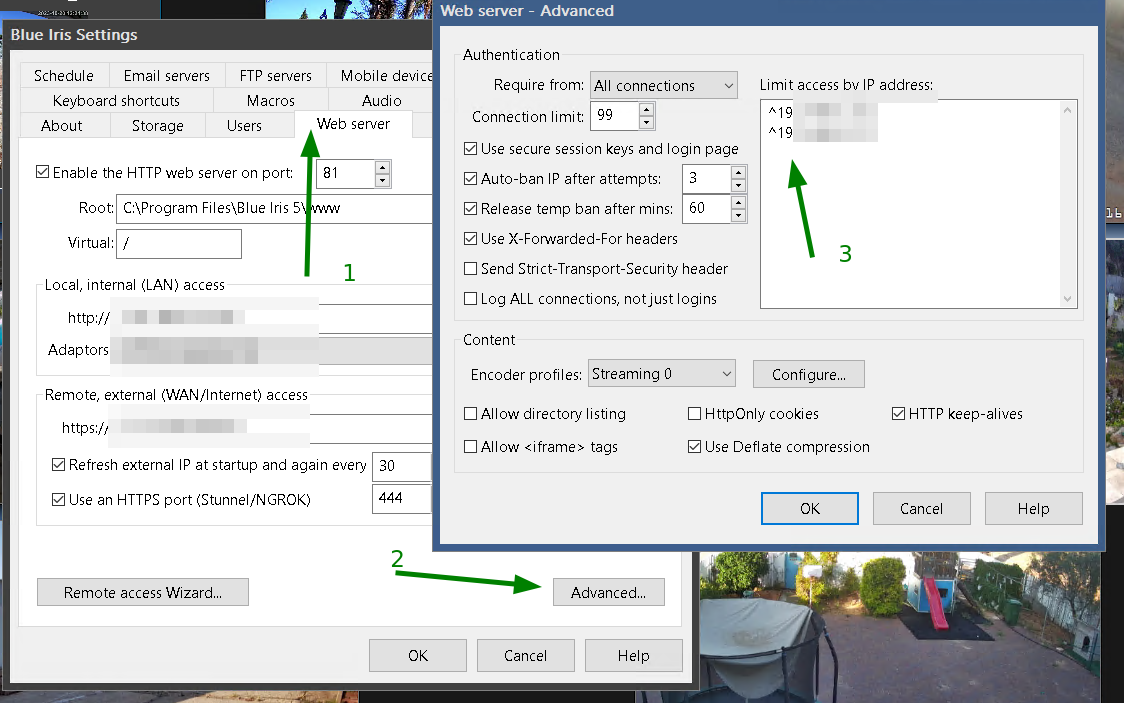Open the Remote access Wizard
Screen dimensions: 1124x703
tap(142, 593)
